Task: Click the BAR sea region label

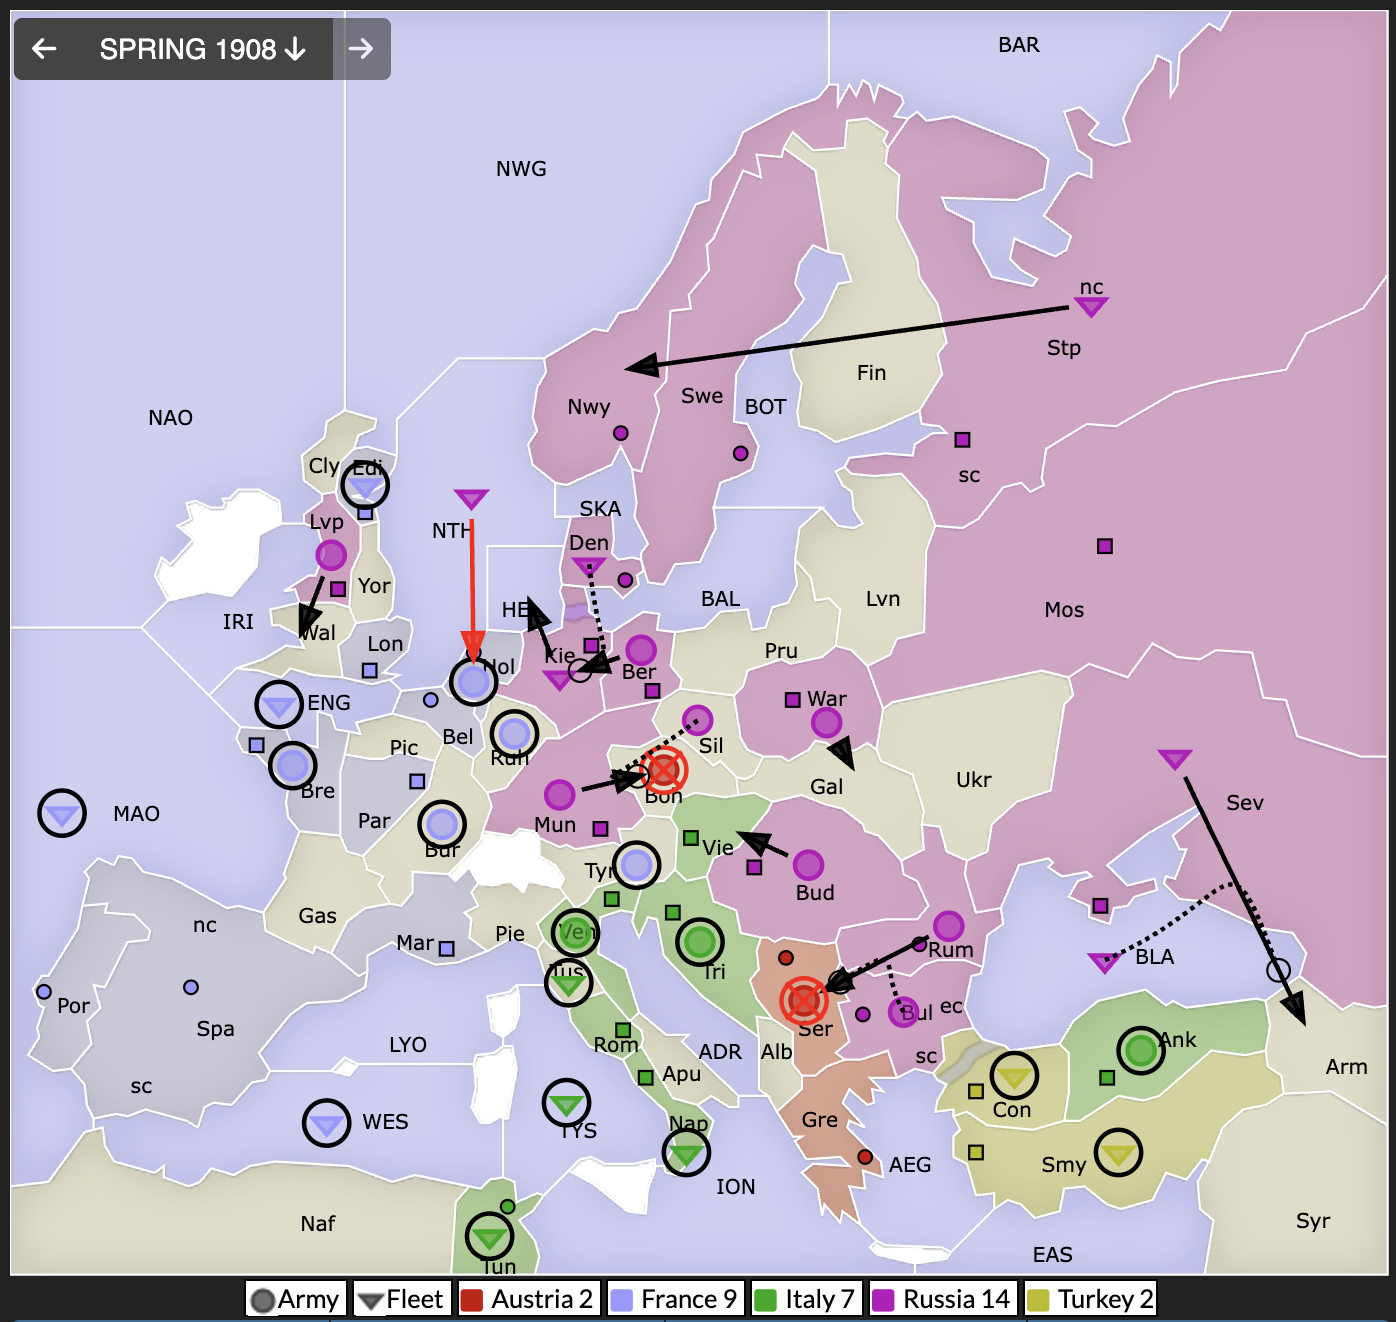Action: 1019,45
